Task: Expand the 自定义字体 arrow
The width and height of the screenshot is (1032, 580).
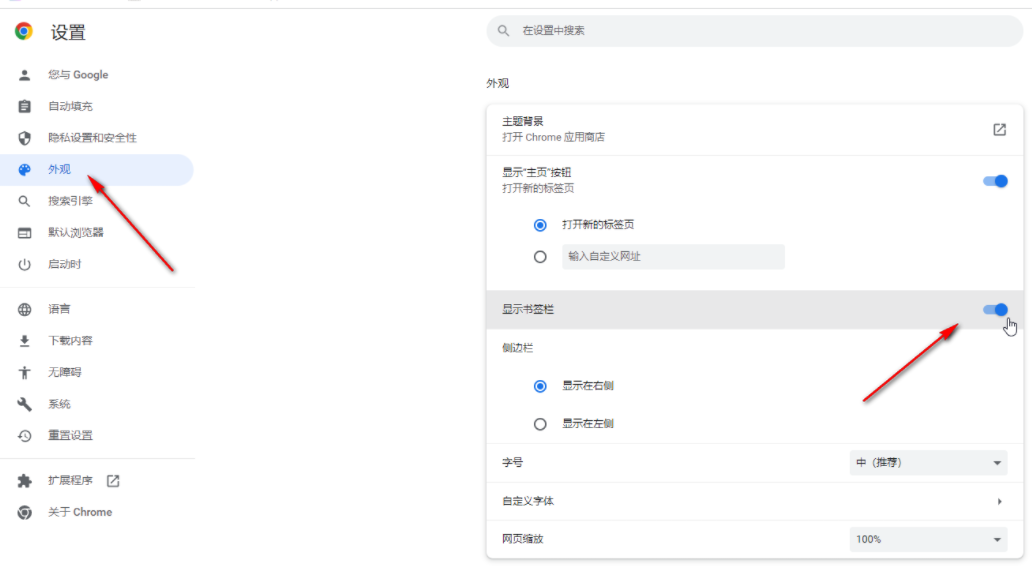Action: point(999,502)
